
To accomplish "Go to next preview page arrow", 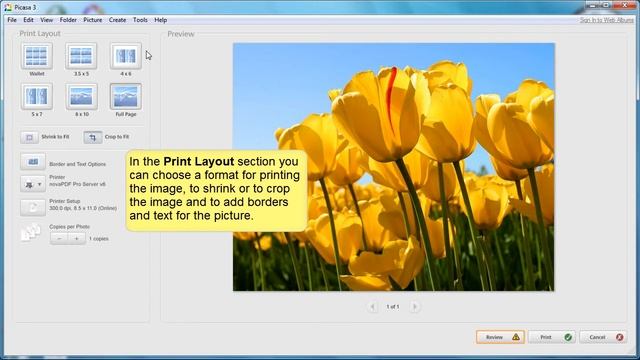I will [x=415, y=307].
